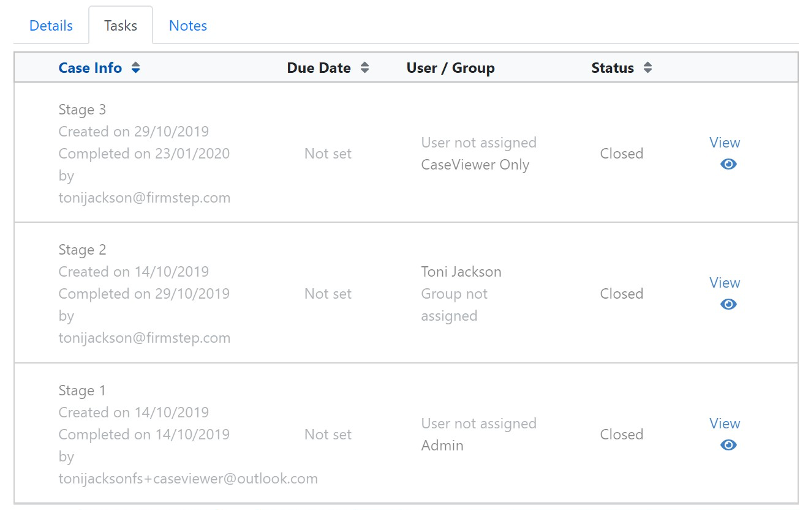Viewport: 800px width, 510px height.
Task: Select the Tasks tab
Action: click(120, 26)
